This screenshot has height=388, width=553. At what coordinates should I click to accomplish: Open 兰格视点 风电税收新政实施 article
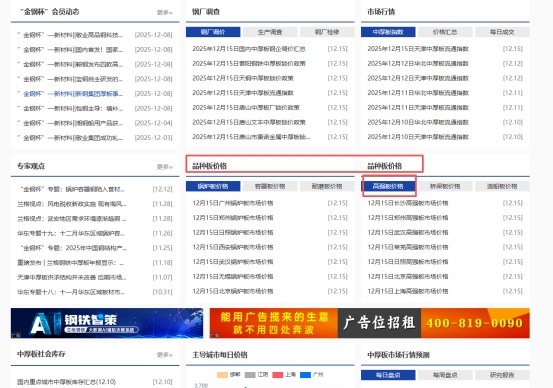[x=72, y=204]
